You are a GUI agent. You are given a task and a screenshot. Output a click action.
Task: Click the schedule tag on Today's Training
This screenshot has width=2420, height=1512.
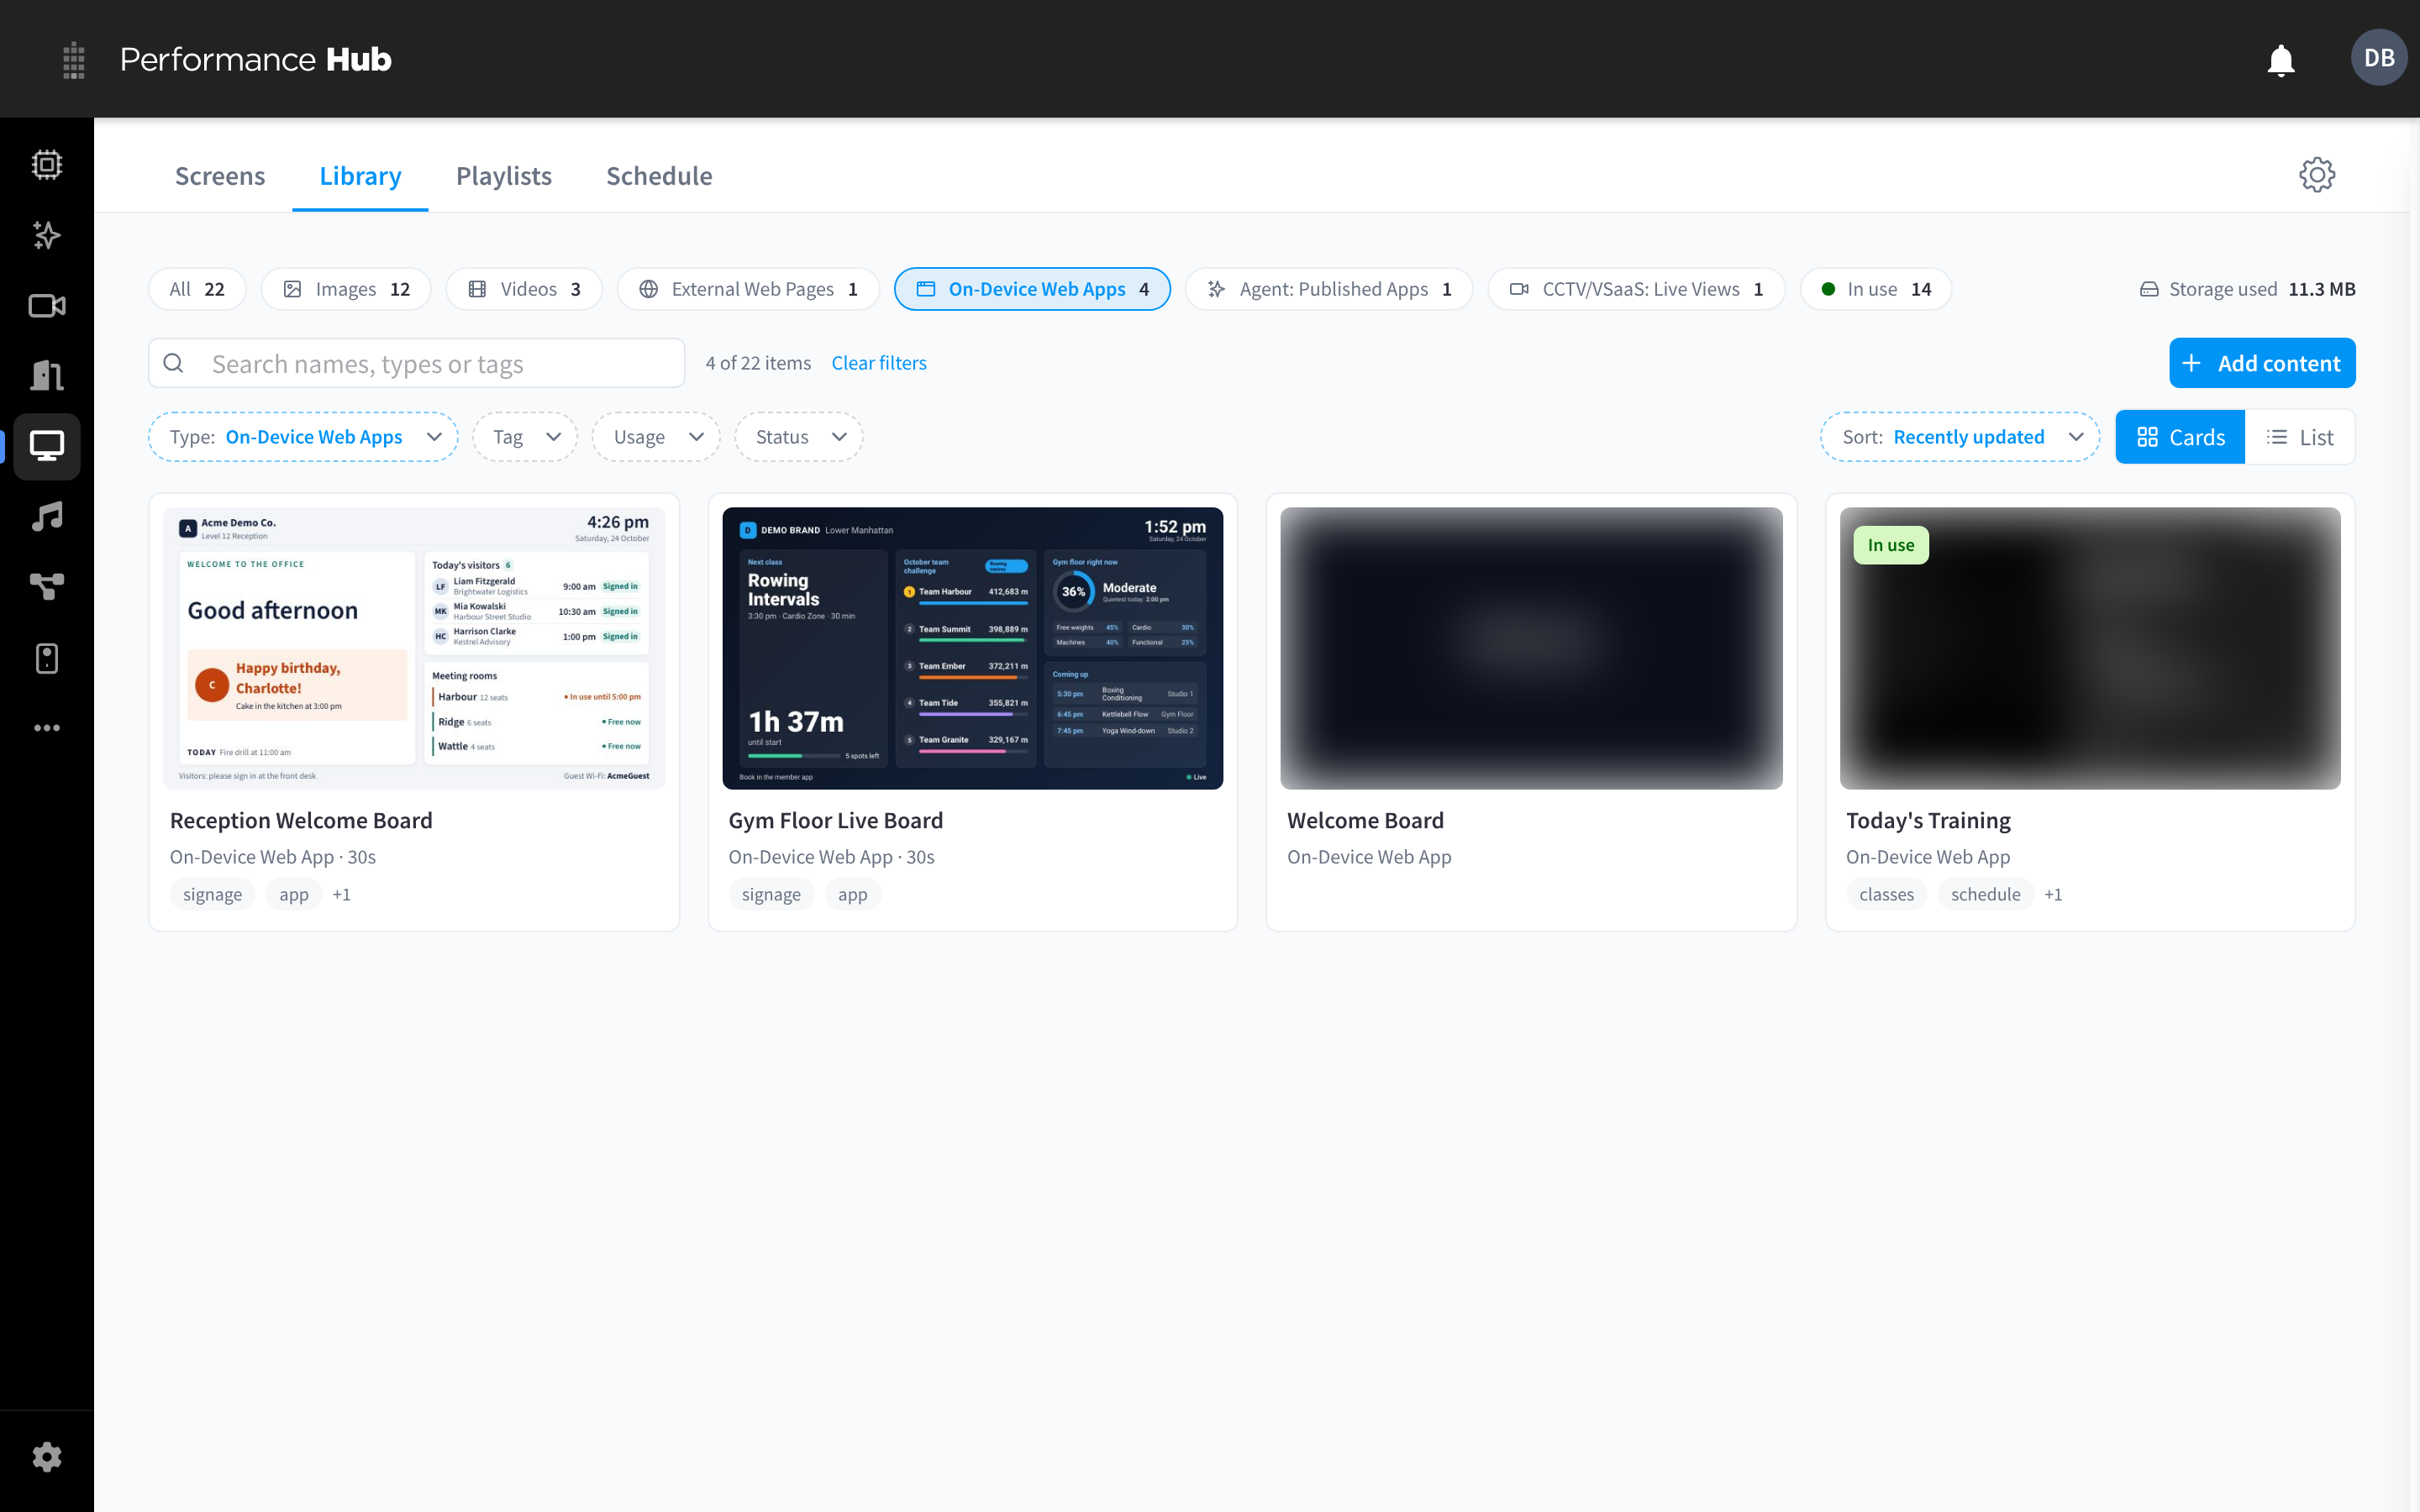(x=1985, y=894)
